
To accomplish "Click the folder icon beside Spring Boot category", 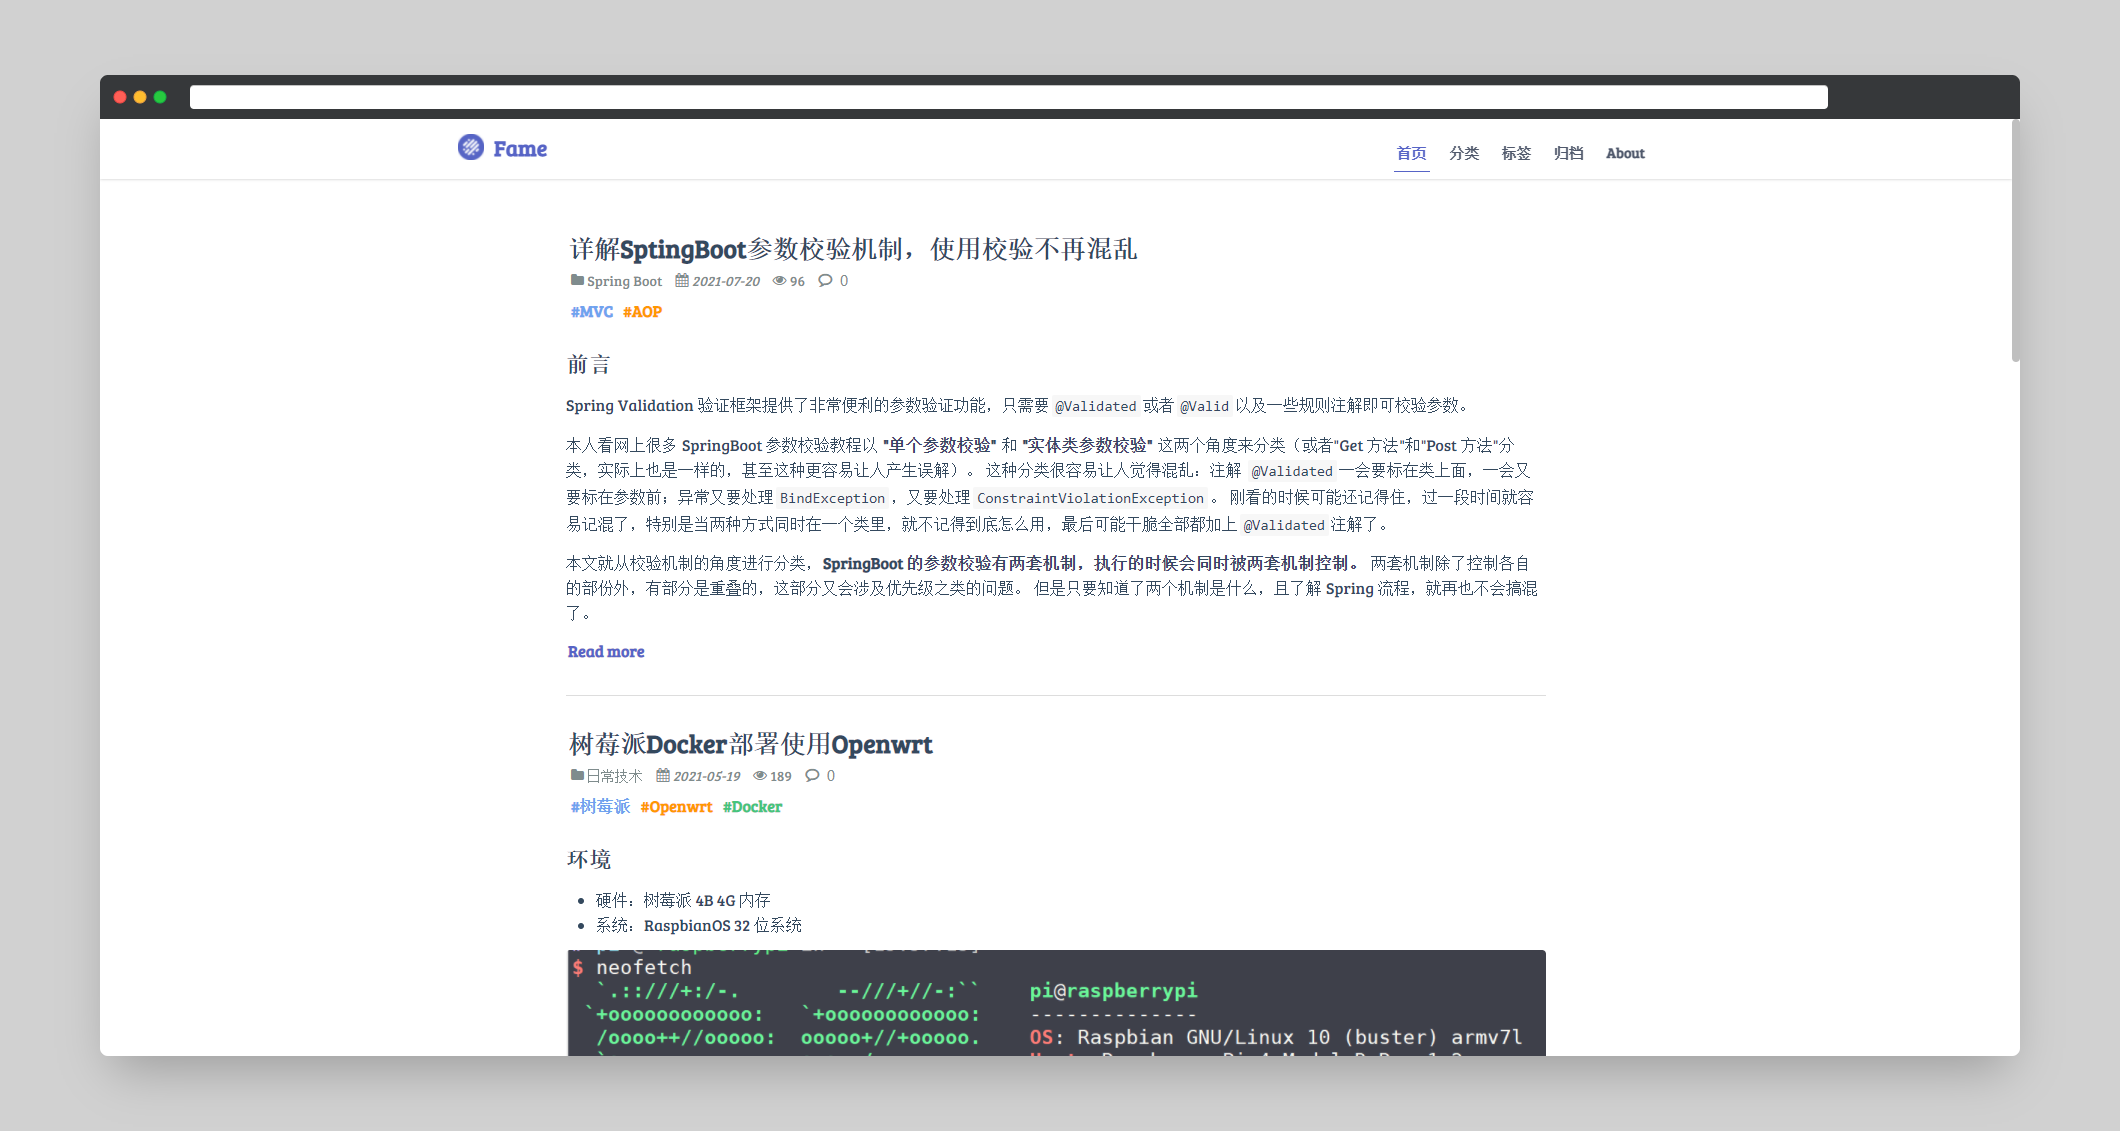I will [577, 281].
